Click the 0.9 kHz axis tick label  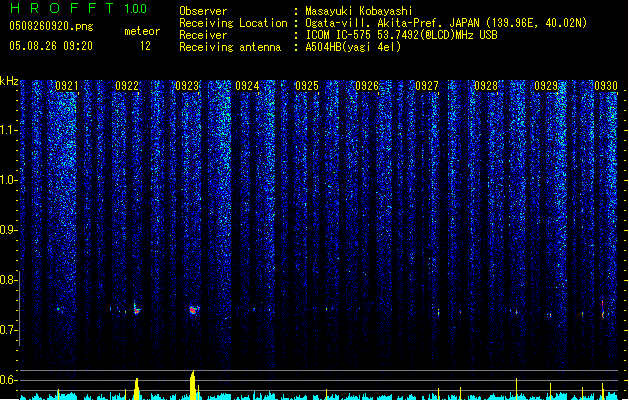[x=8, y=230]
